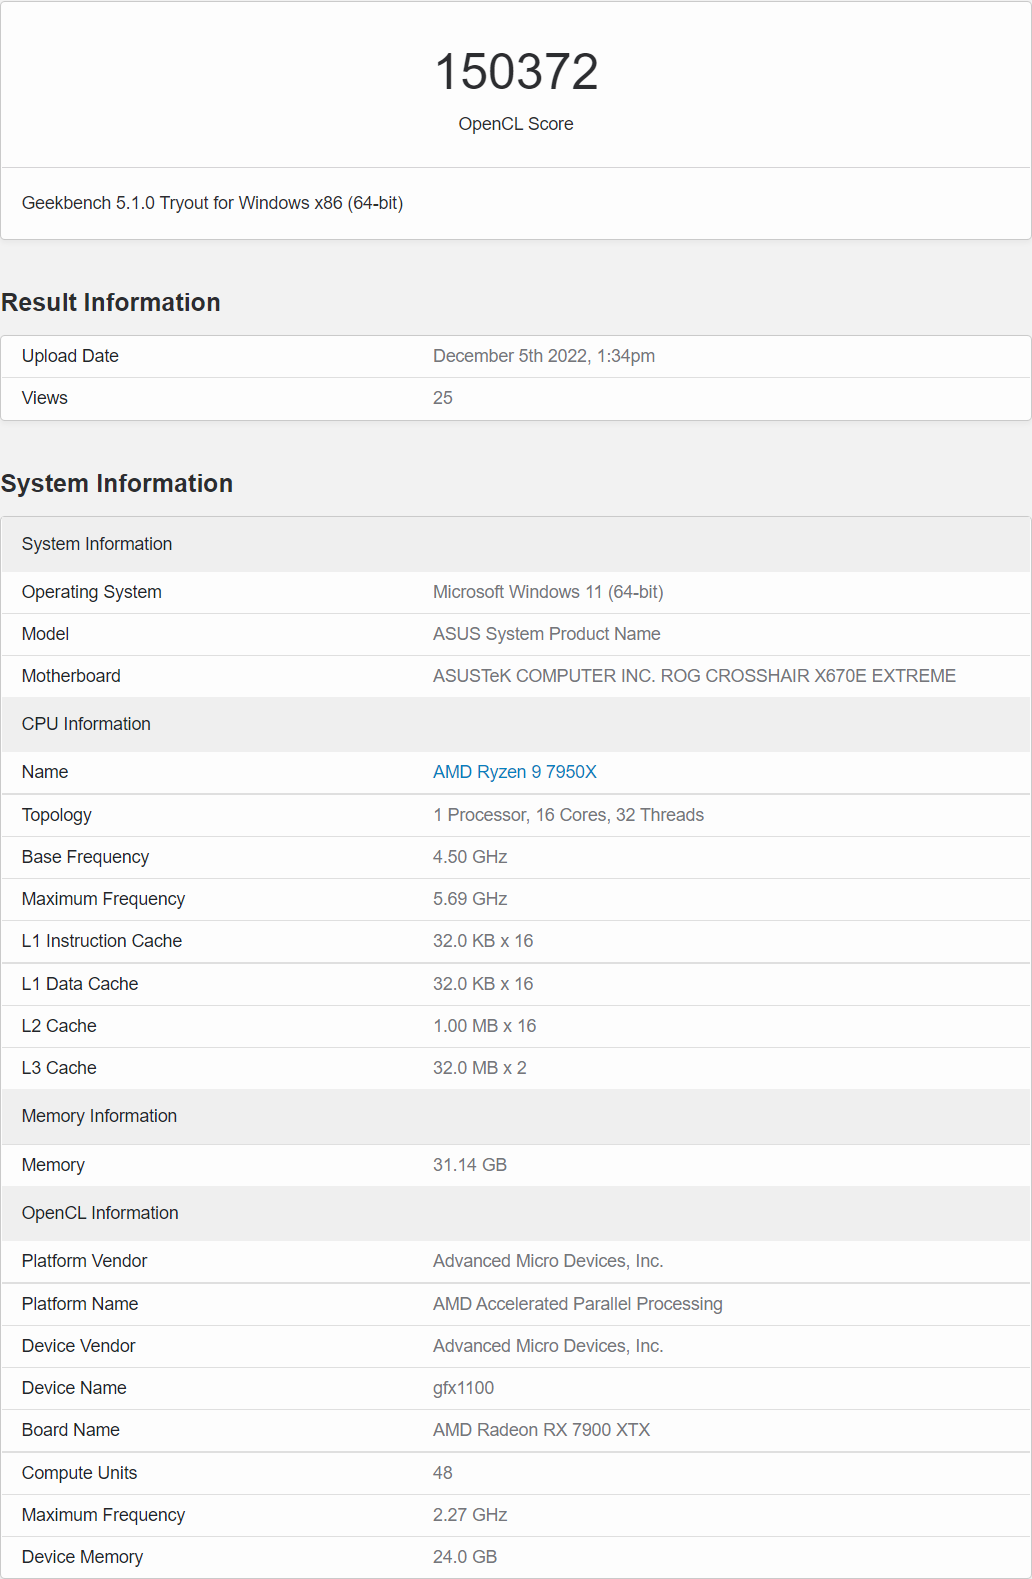Select AMD Accelerated Parallel Processing value
This screenshot has height=1579, width=1032.
coord(578,1304)
